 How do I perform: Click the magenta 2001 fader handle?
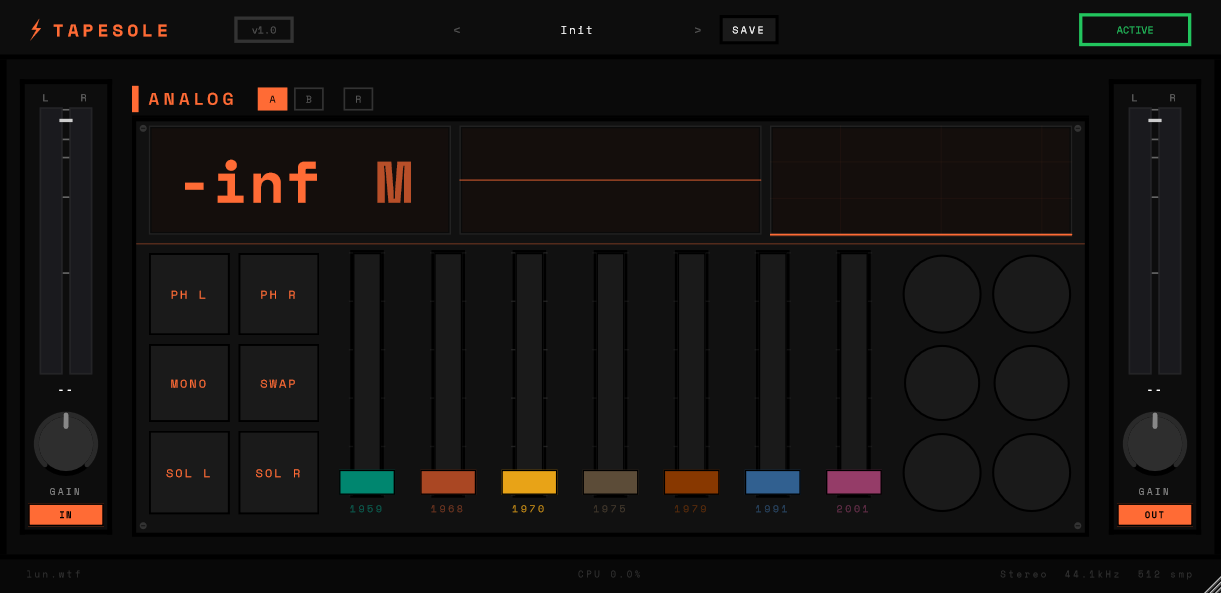point(854,482)
